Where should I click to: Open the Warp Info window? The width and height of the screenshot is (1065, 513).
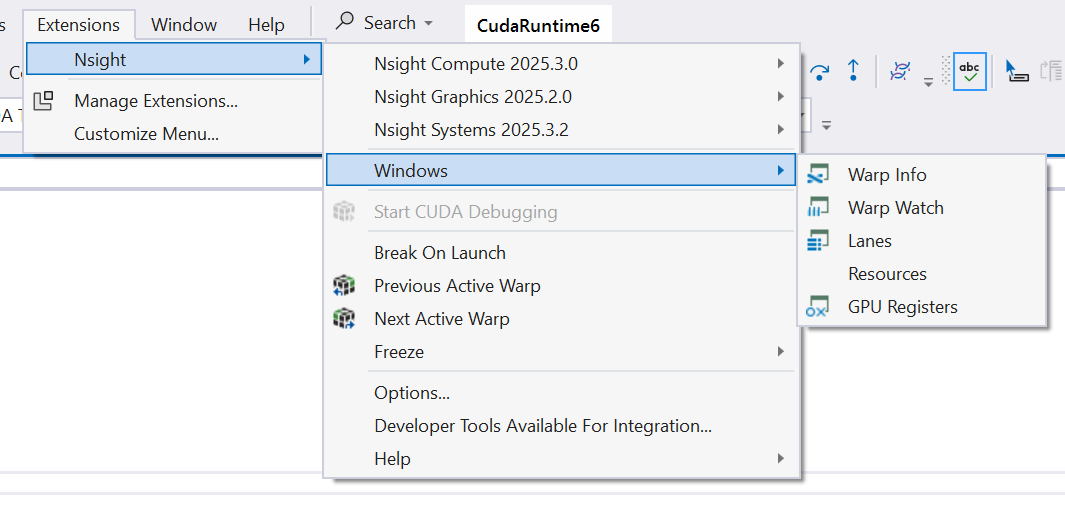pos(922,175)
